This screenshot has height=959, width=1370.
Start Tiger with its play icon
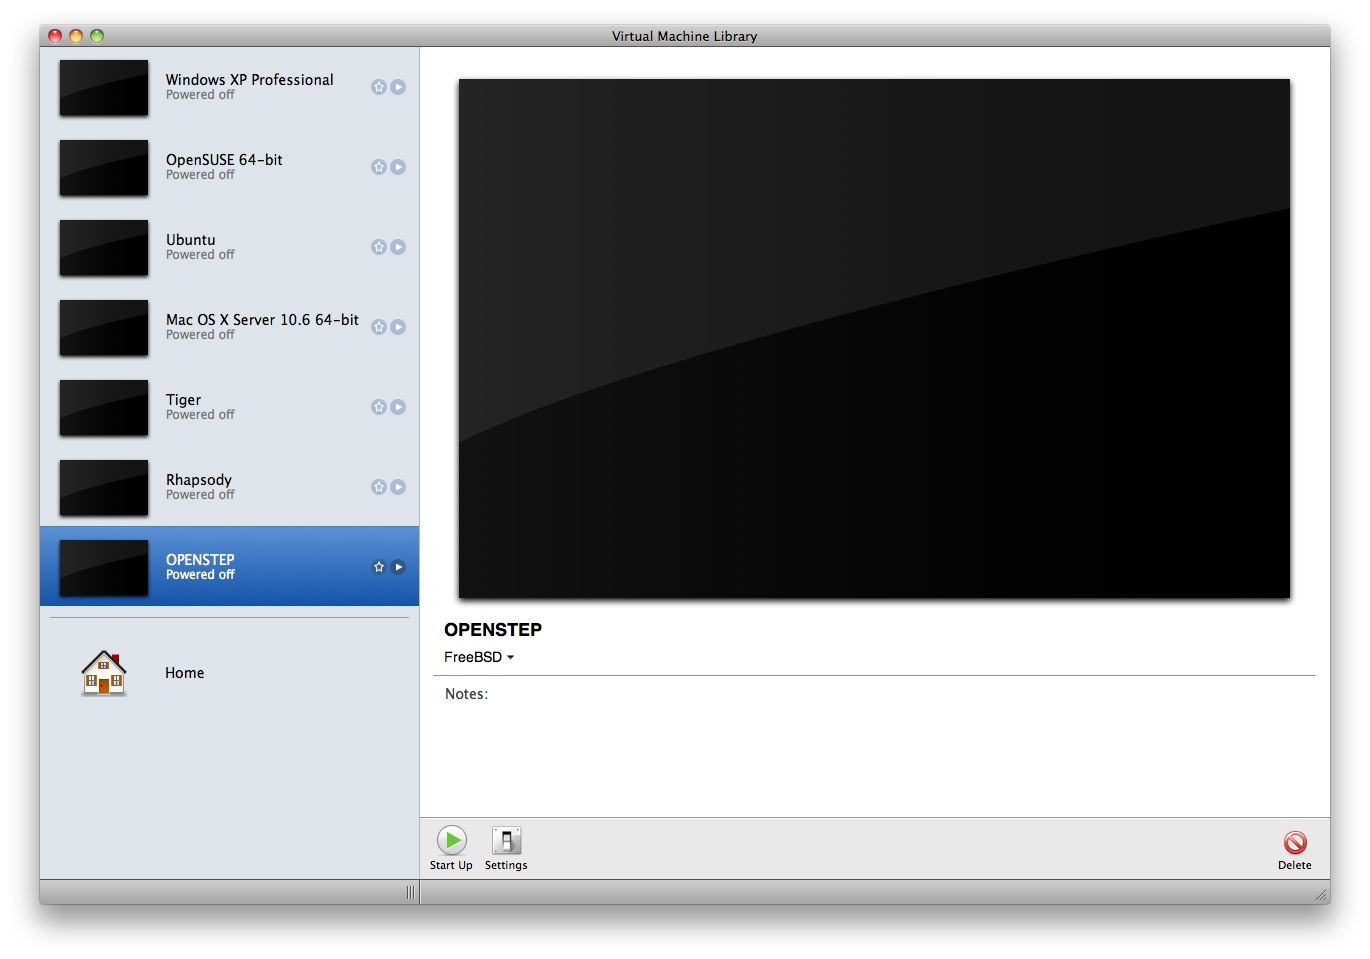398,407
